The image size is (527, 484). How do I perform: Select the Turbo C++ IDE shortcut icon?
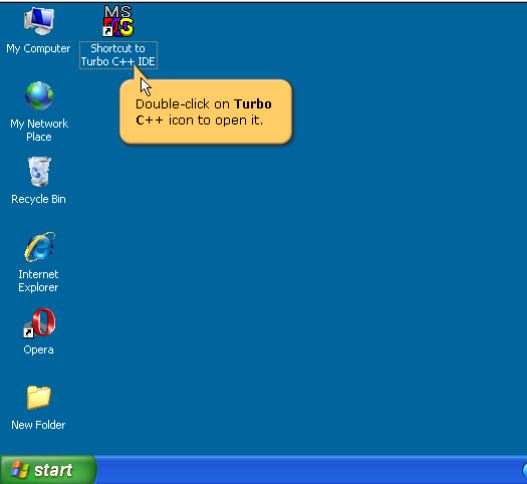pyautogui.click(x=118, y=21)
